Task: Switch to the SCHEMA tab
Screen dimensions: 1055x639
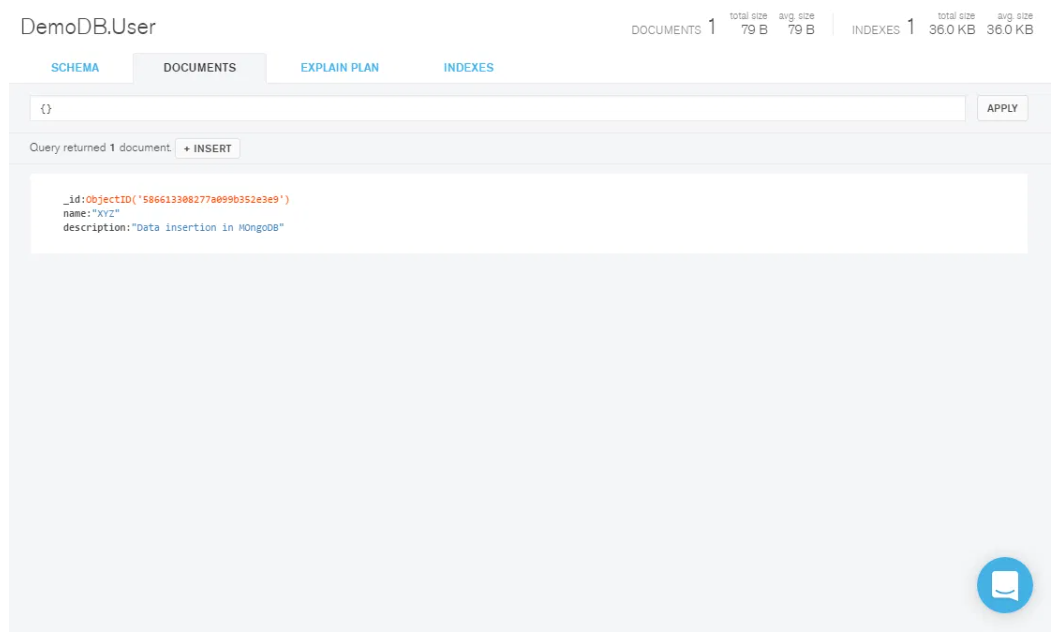Action: point(75,68)
